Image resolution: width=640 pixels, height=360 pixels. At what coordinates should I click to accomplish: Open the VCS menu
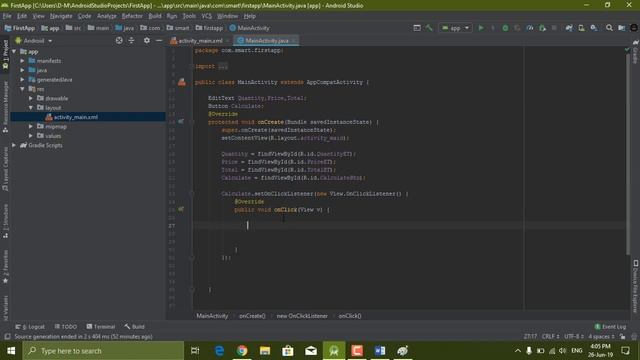click(207, 16)
